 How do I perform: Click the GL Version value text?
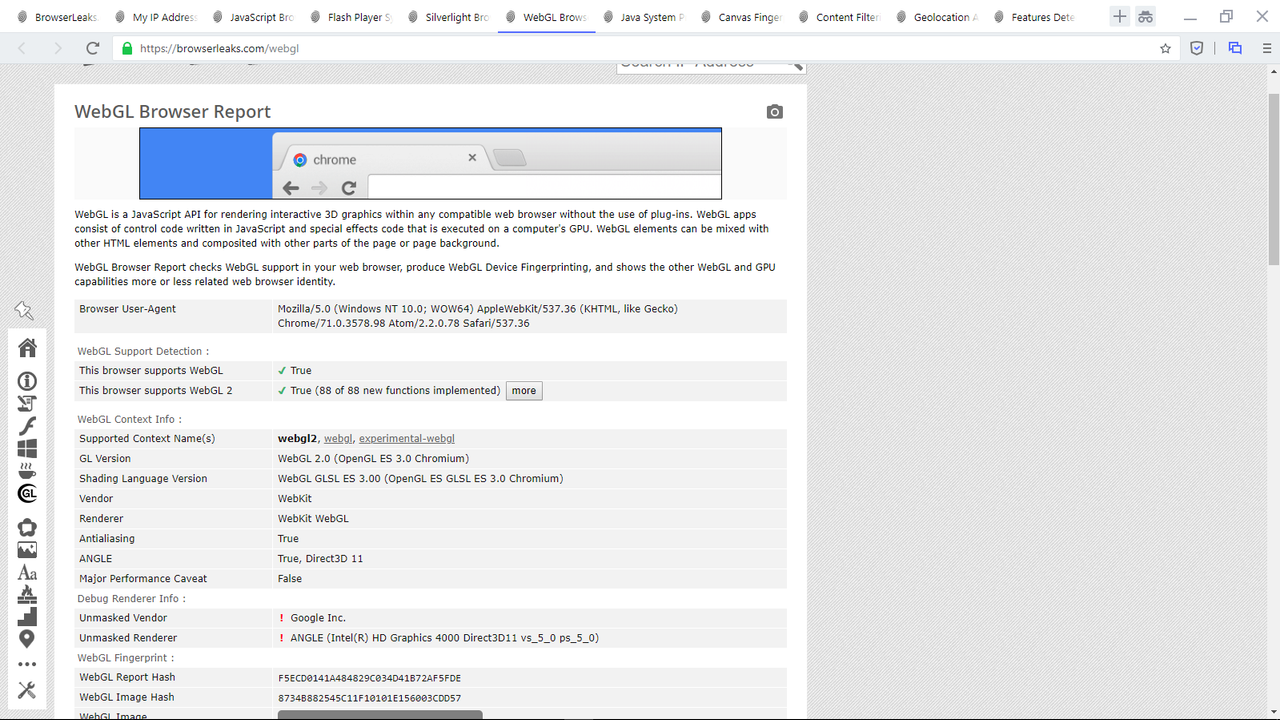(373, 459)
